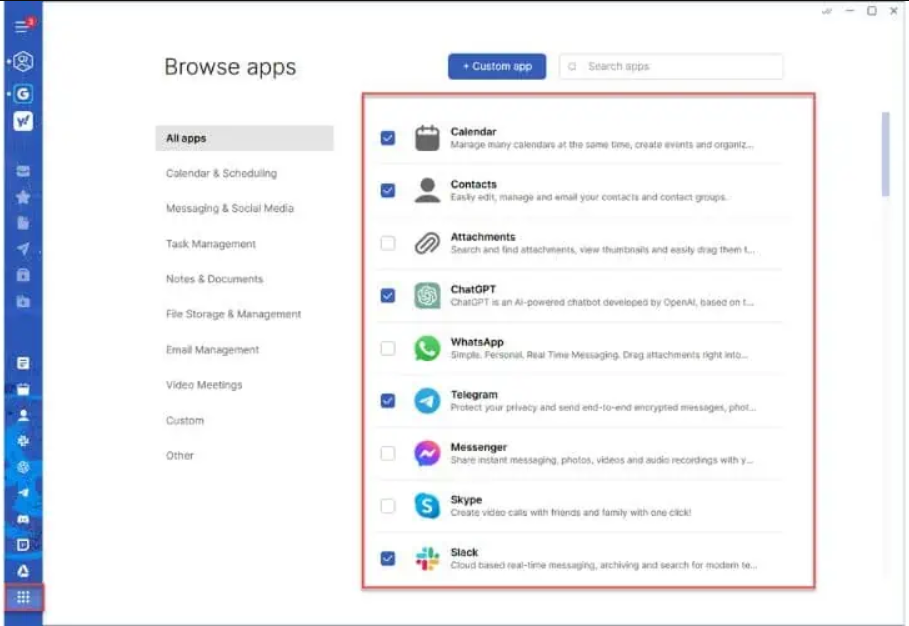Viewport: 909px width, 626px height.
Task: Click the Contacts person icon in list
Action: [x=427, y=190]
